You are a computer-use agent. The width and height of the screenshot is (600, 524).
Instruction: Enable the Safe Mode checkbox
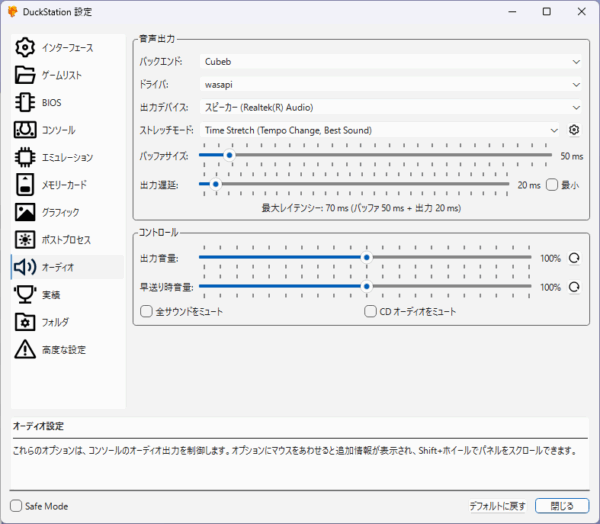16,506
